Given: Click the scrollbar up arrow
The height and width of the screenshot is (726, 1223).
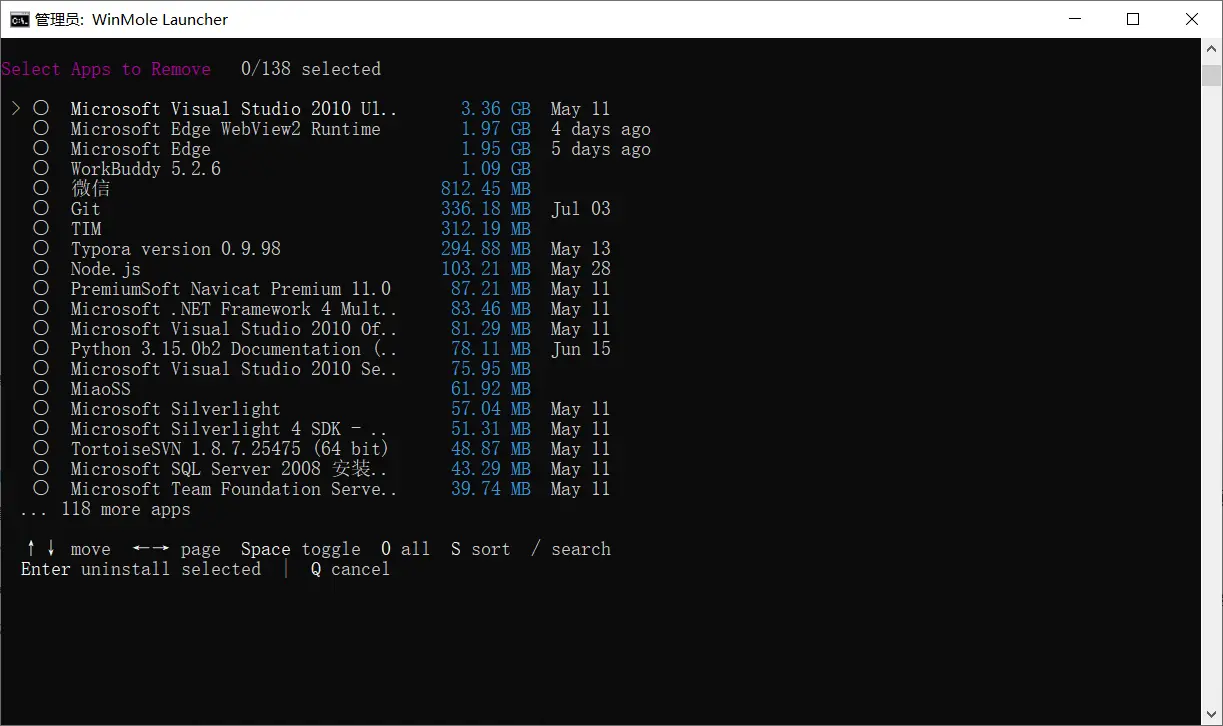Looking at the screenshot, I should point(1212,49).
